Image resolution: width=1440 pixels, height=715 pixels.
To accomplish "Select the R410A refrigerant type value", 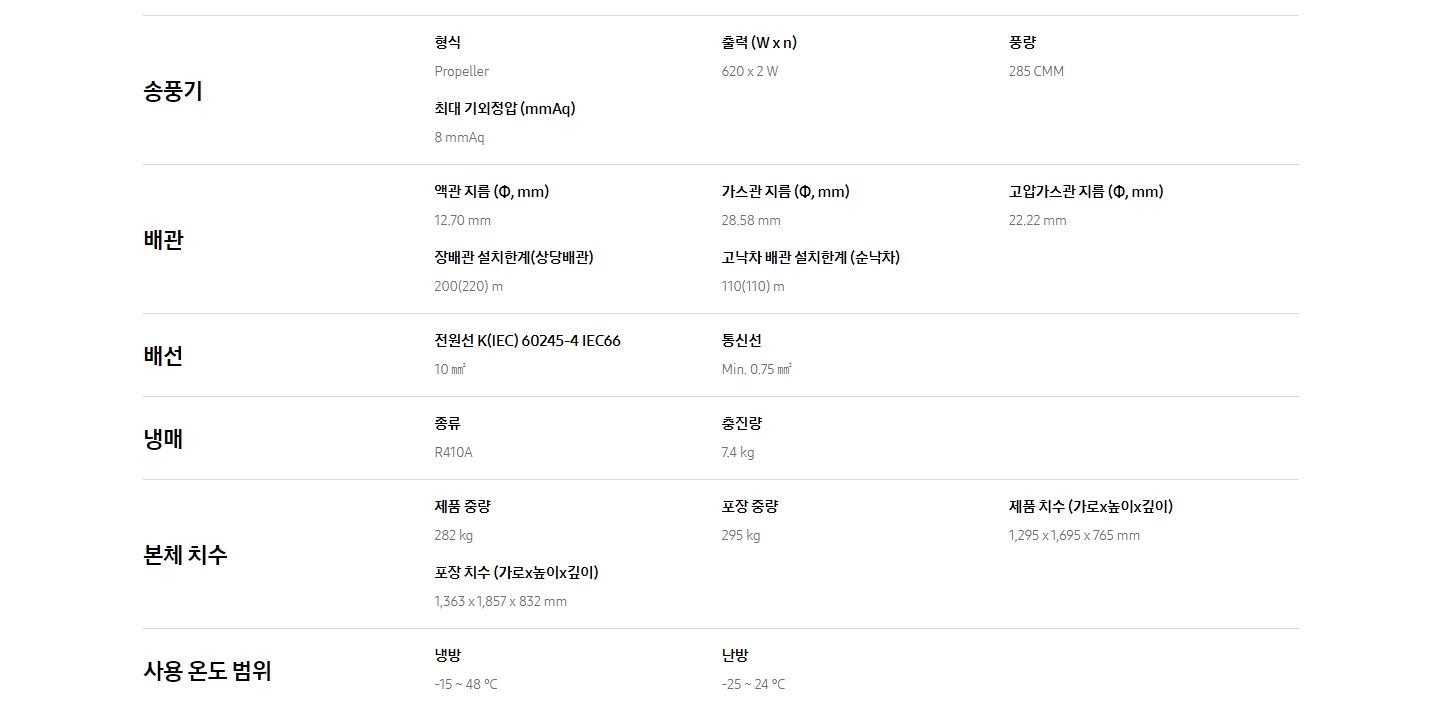I will coord(453,452).
